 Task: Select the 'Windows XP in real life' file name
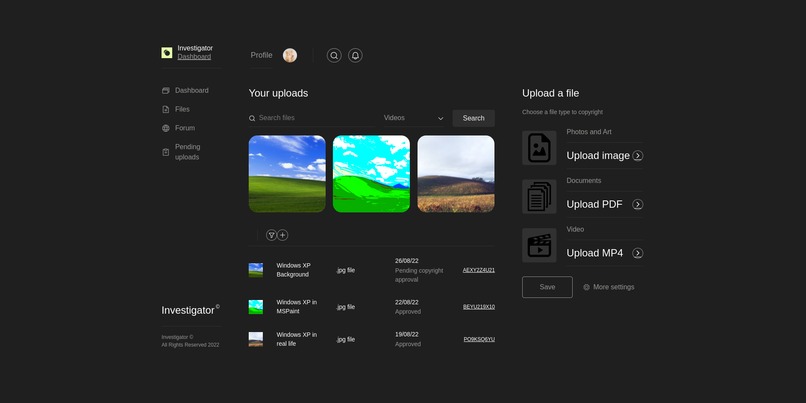(x=297, y=339)
